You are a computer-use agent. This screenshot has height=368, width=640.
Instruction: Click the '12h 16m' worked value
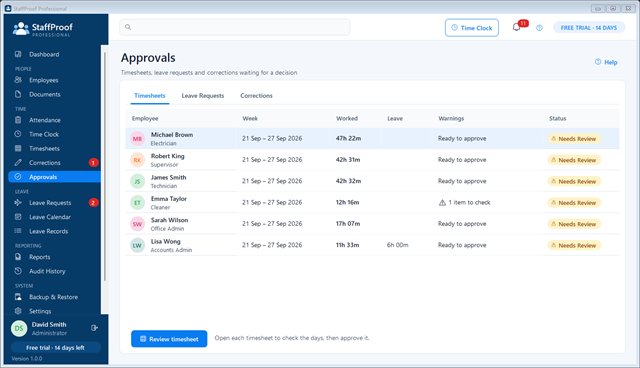pyautogui.click(x=347, y=202)
